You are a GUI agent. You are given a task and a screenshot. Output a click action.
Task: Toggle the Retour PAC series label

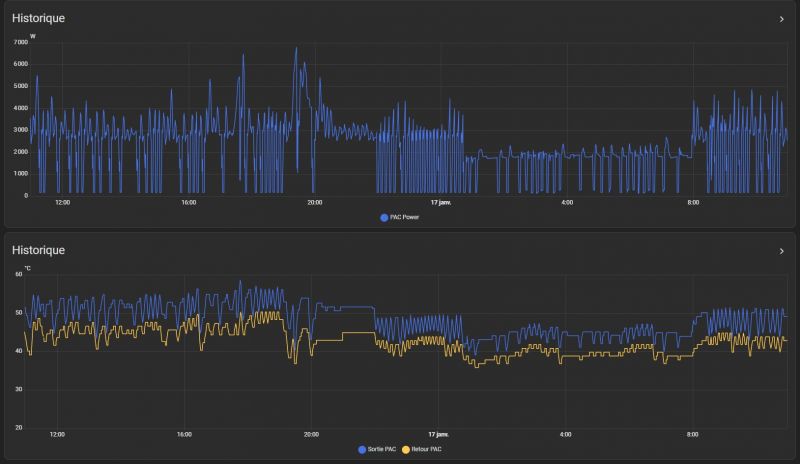point(428,450)
